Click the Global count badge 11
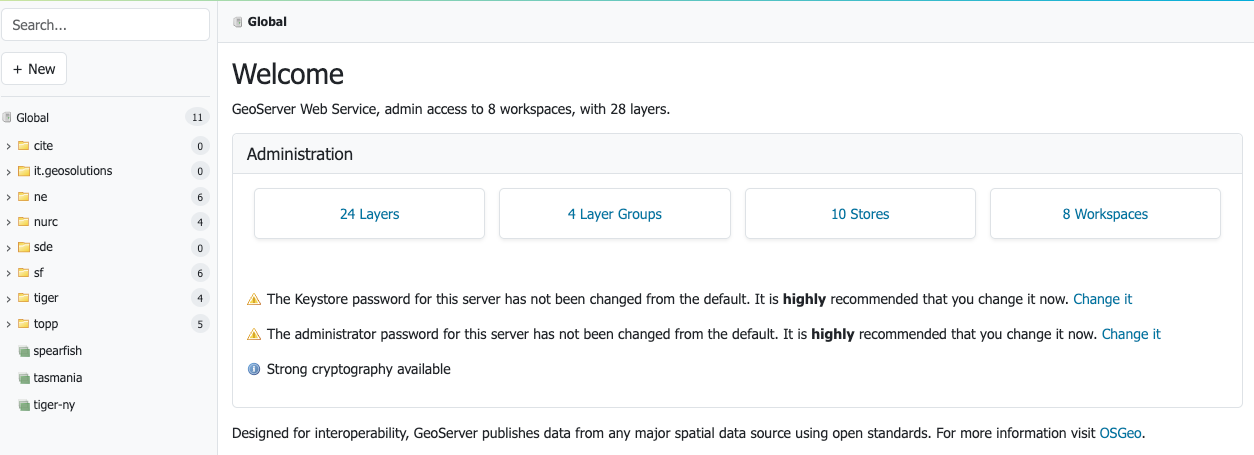 point(197,118)
